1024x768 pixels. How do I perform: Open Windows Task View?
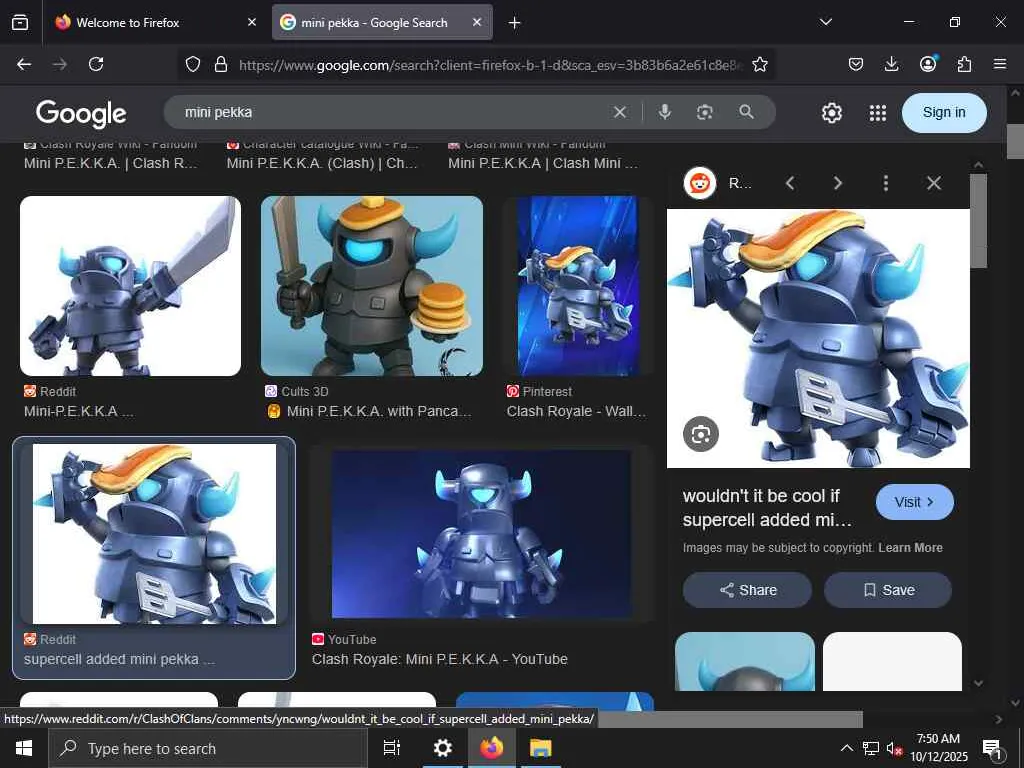(x=392, y=748)
